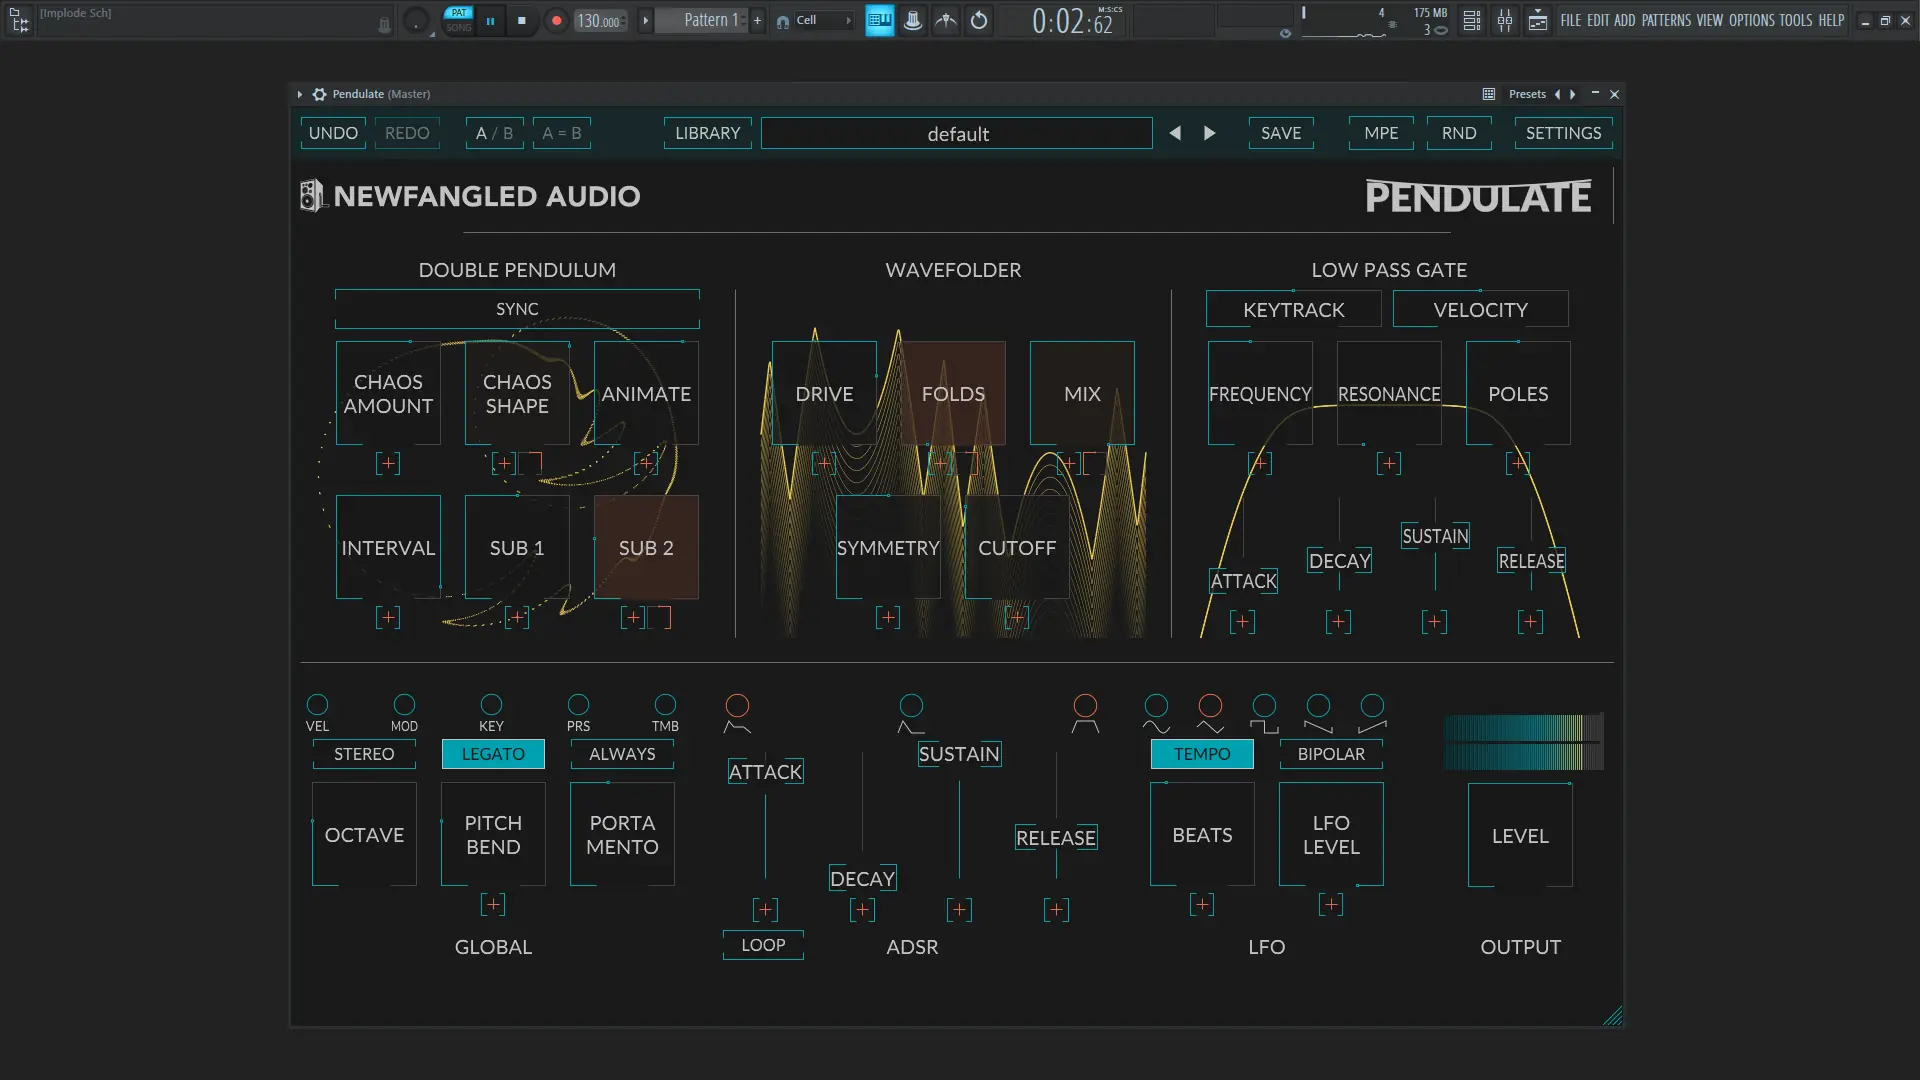
Task: Select the sine wave LFO shape
Action: [1156, 706]
